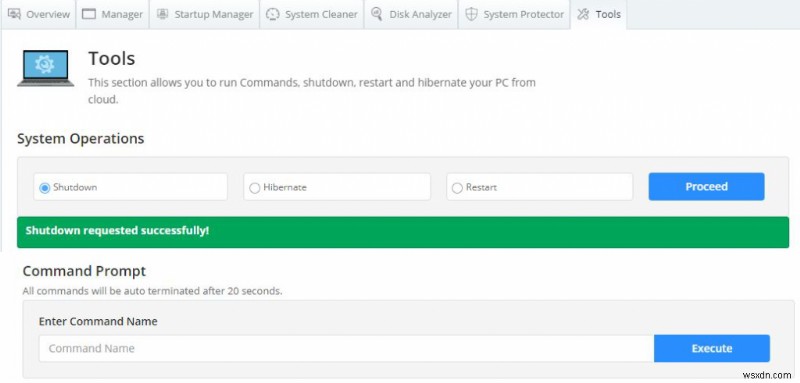Click the System Protector shield icon
This screenshot has height=383, width=800.
pos(471,14)
